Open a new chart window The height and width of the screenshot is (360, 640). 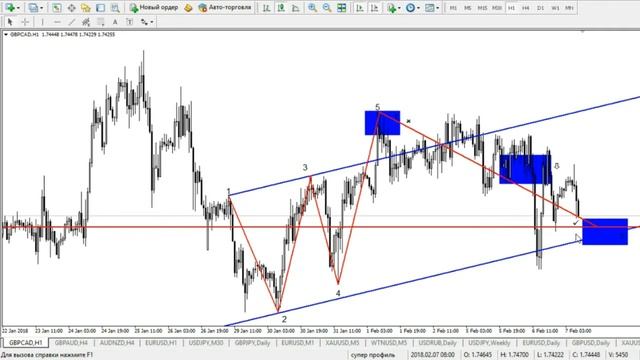(x=9, y=8)
